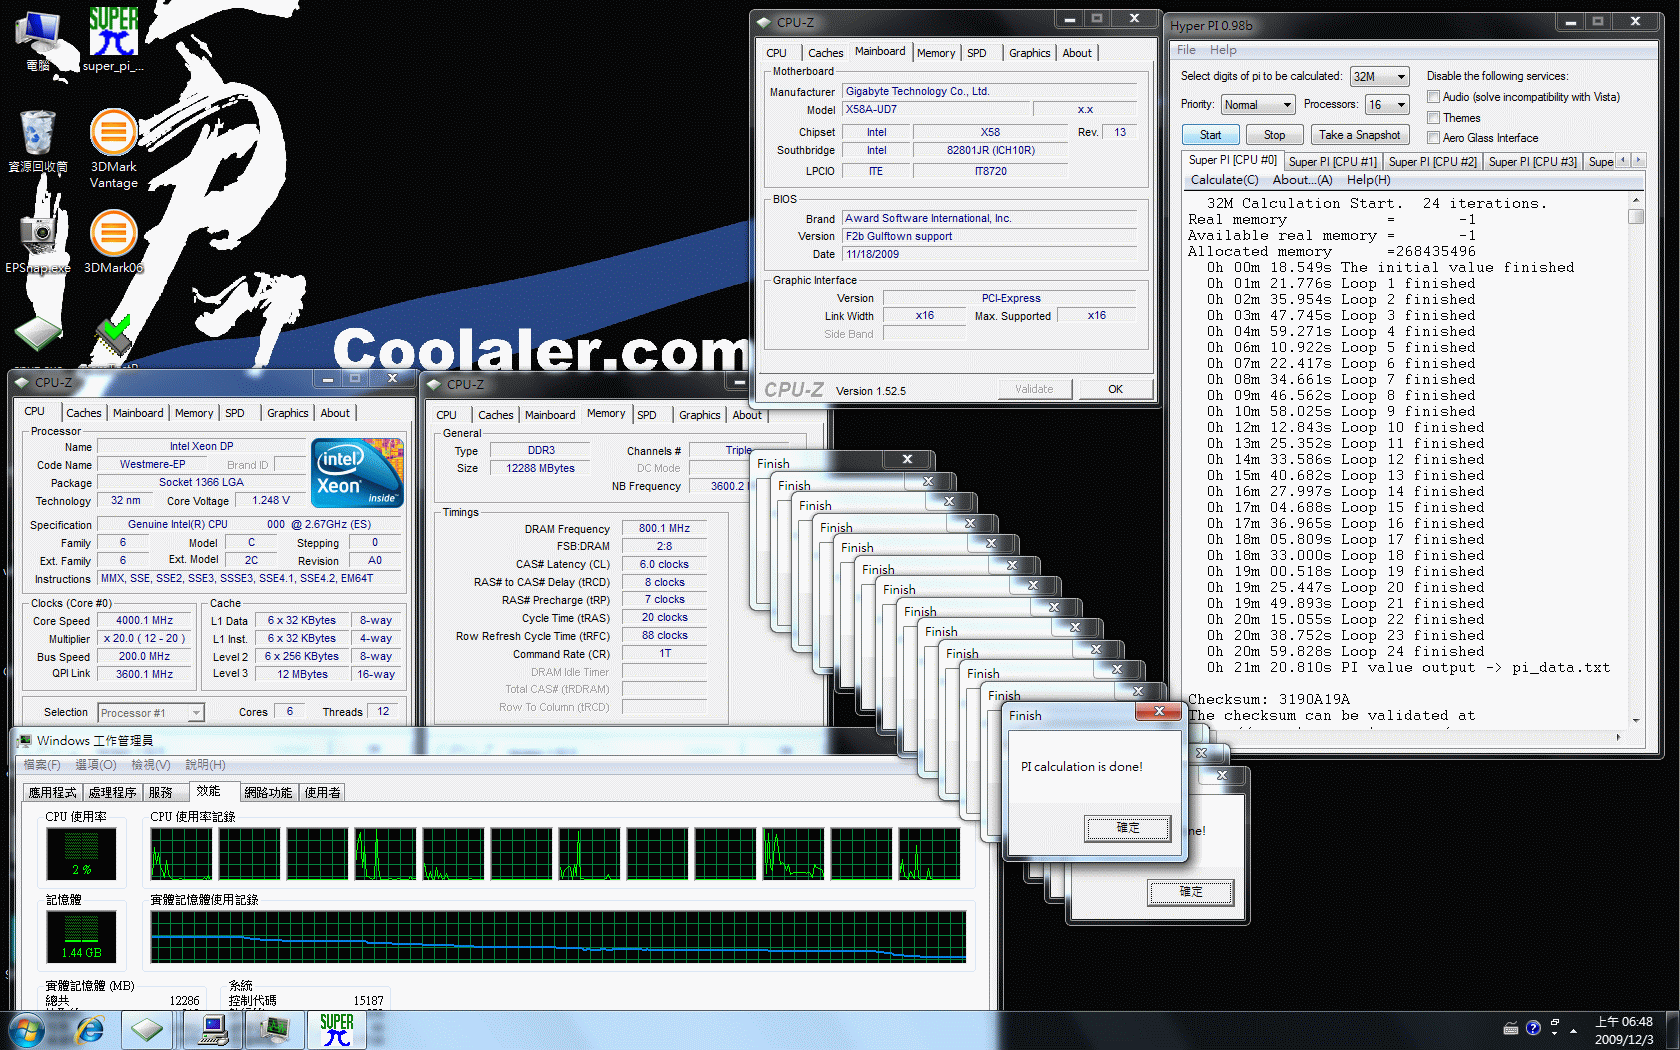Open networking tab 網路功能 in Task Manager
1680x1050 pixels.
[268, 792]
